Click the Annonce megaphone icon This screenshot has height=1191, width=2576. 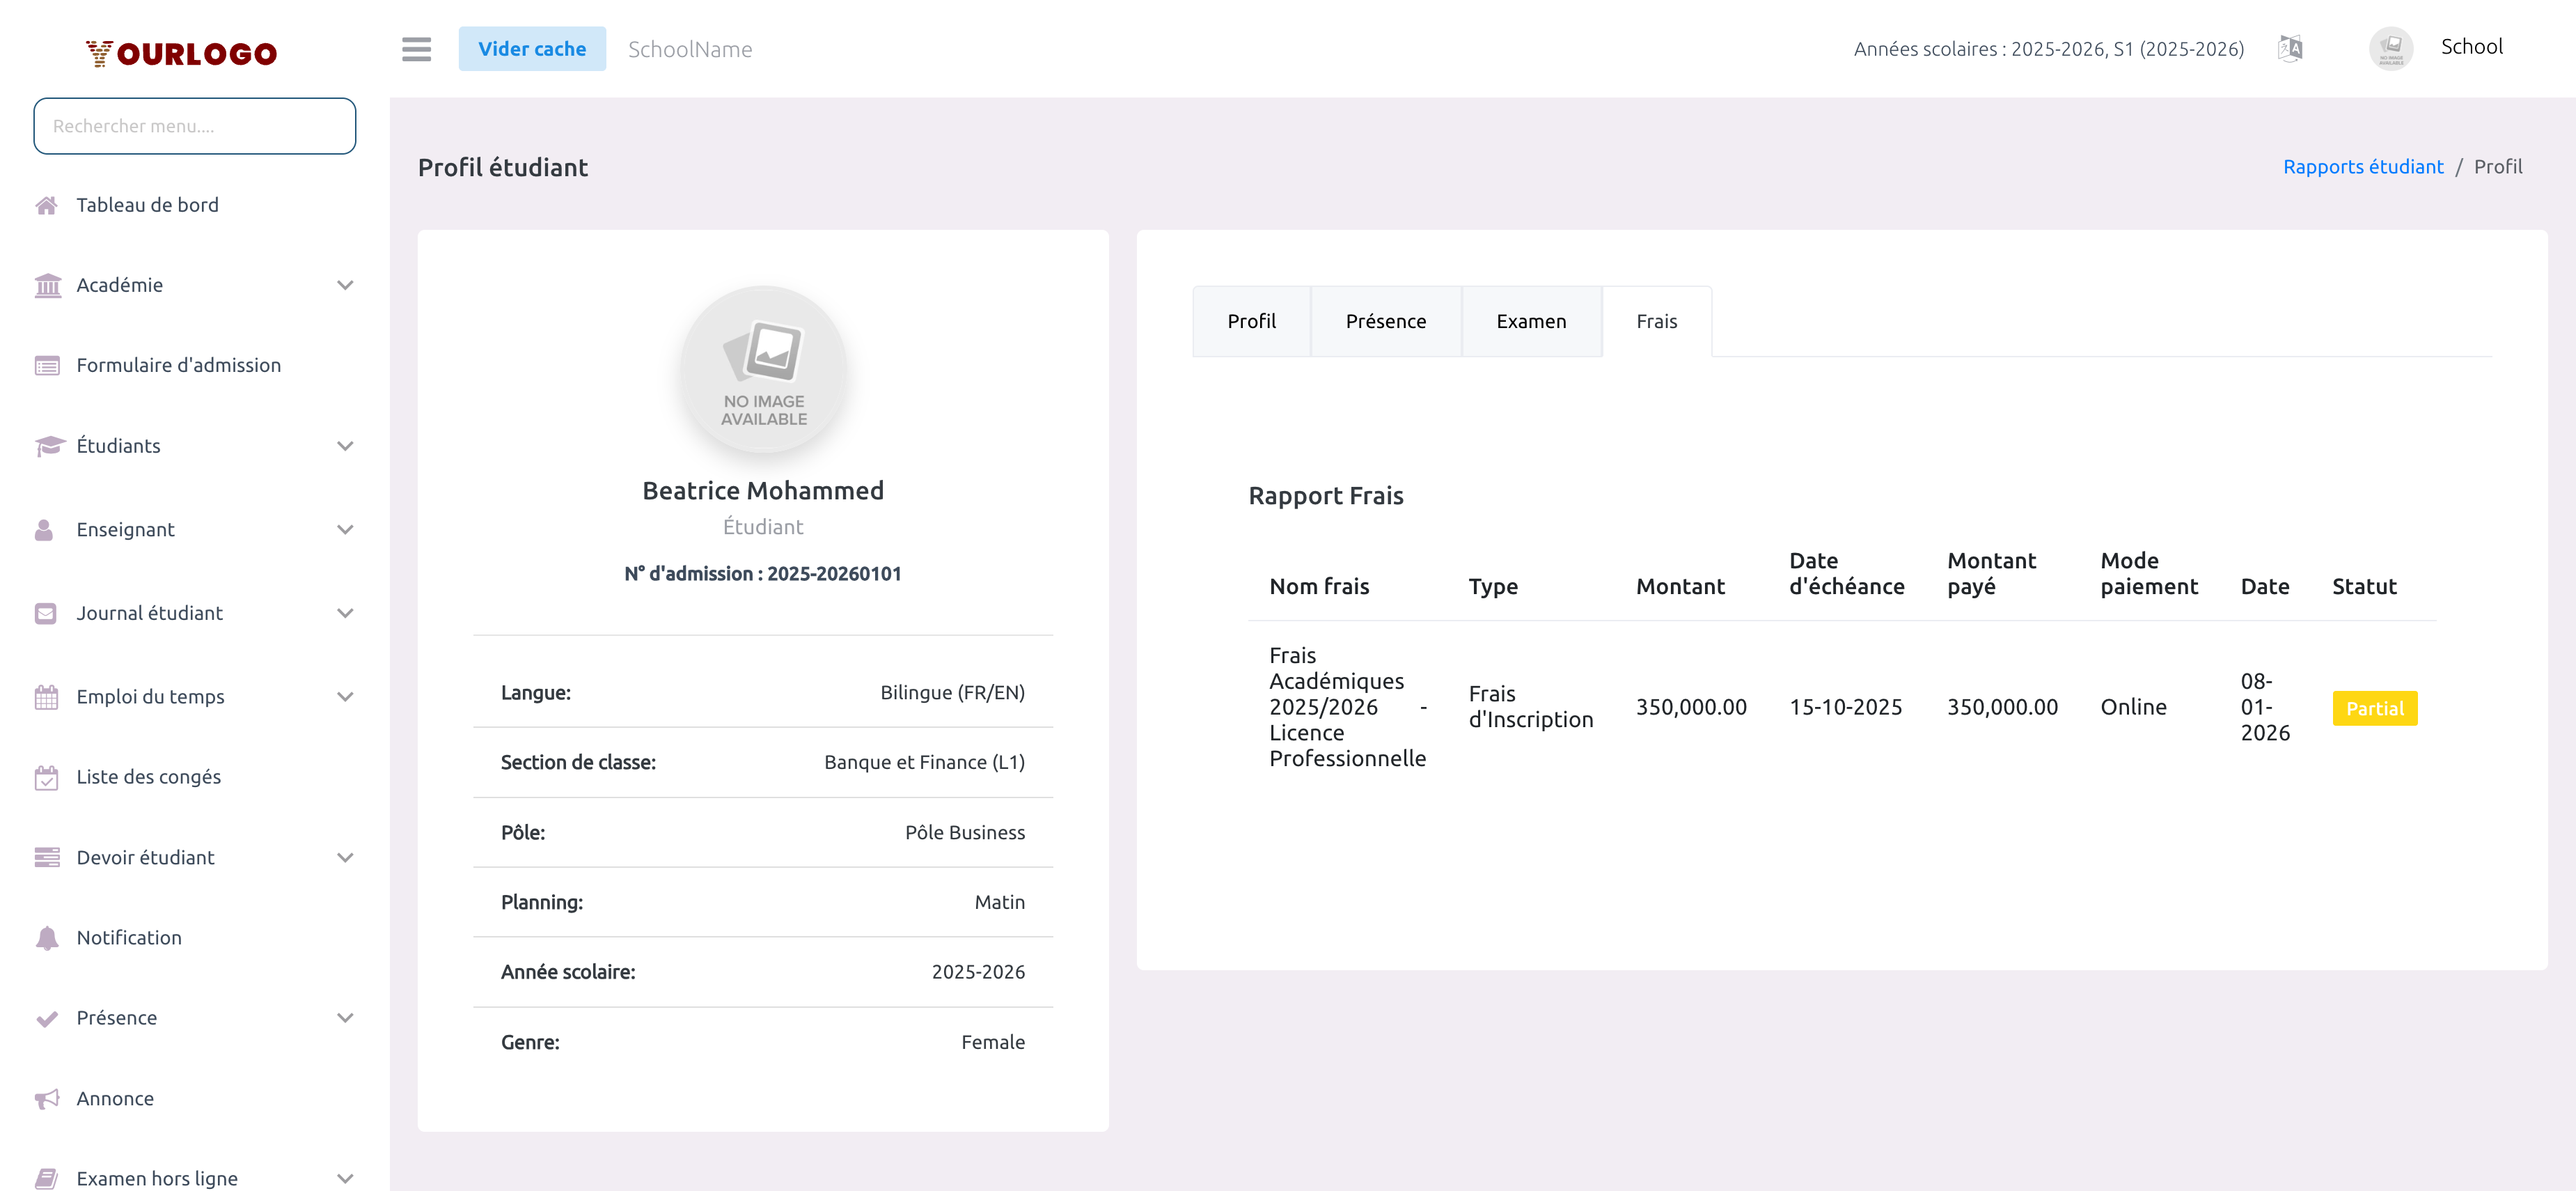click(x=46, y=1099)
